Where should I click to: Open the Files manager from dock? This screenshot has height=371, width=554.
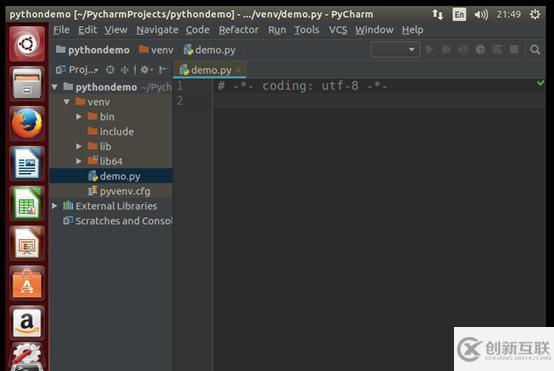tap(27, 84)
